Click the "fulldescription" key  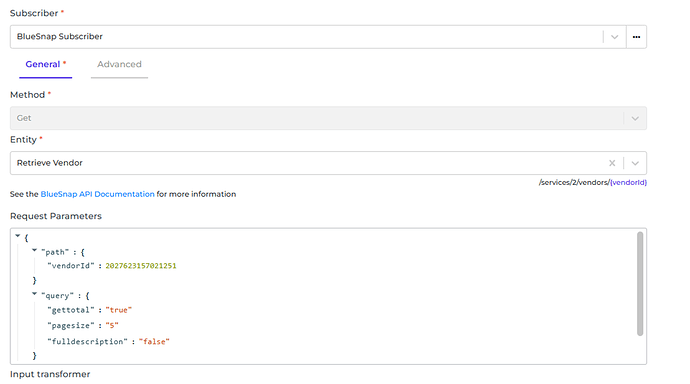(x=88, y=341)
